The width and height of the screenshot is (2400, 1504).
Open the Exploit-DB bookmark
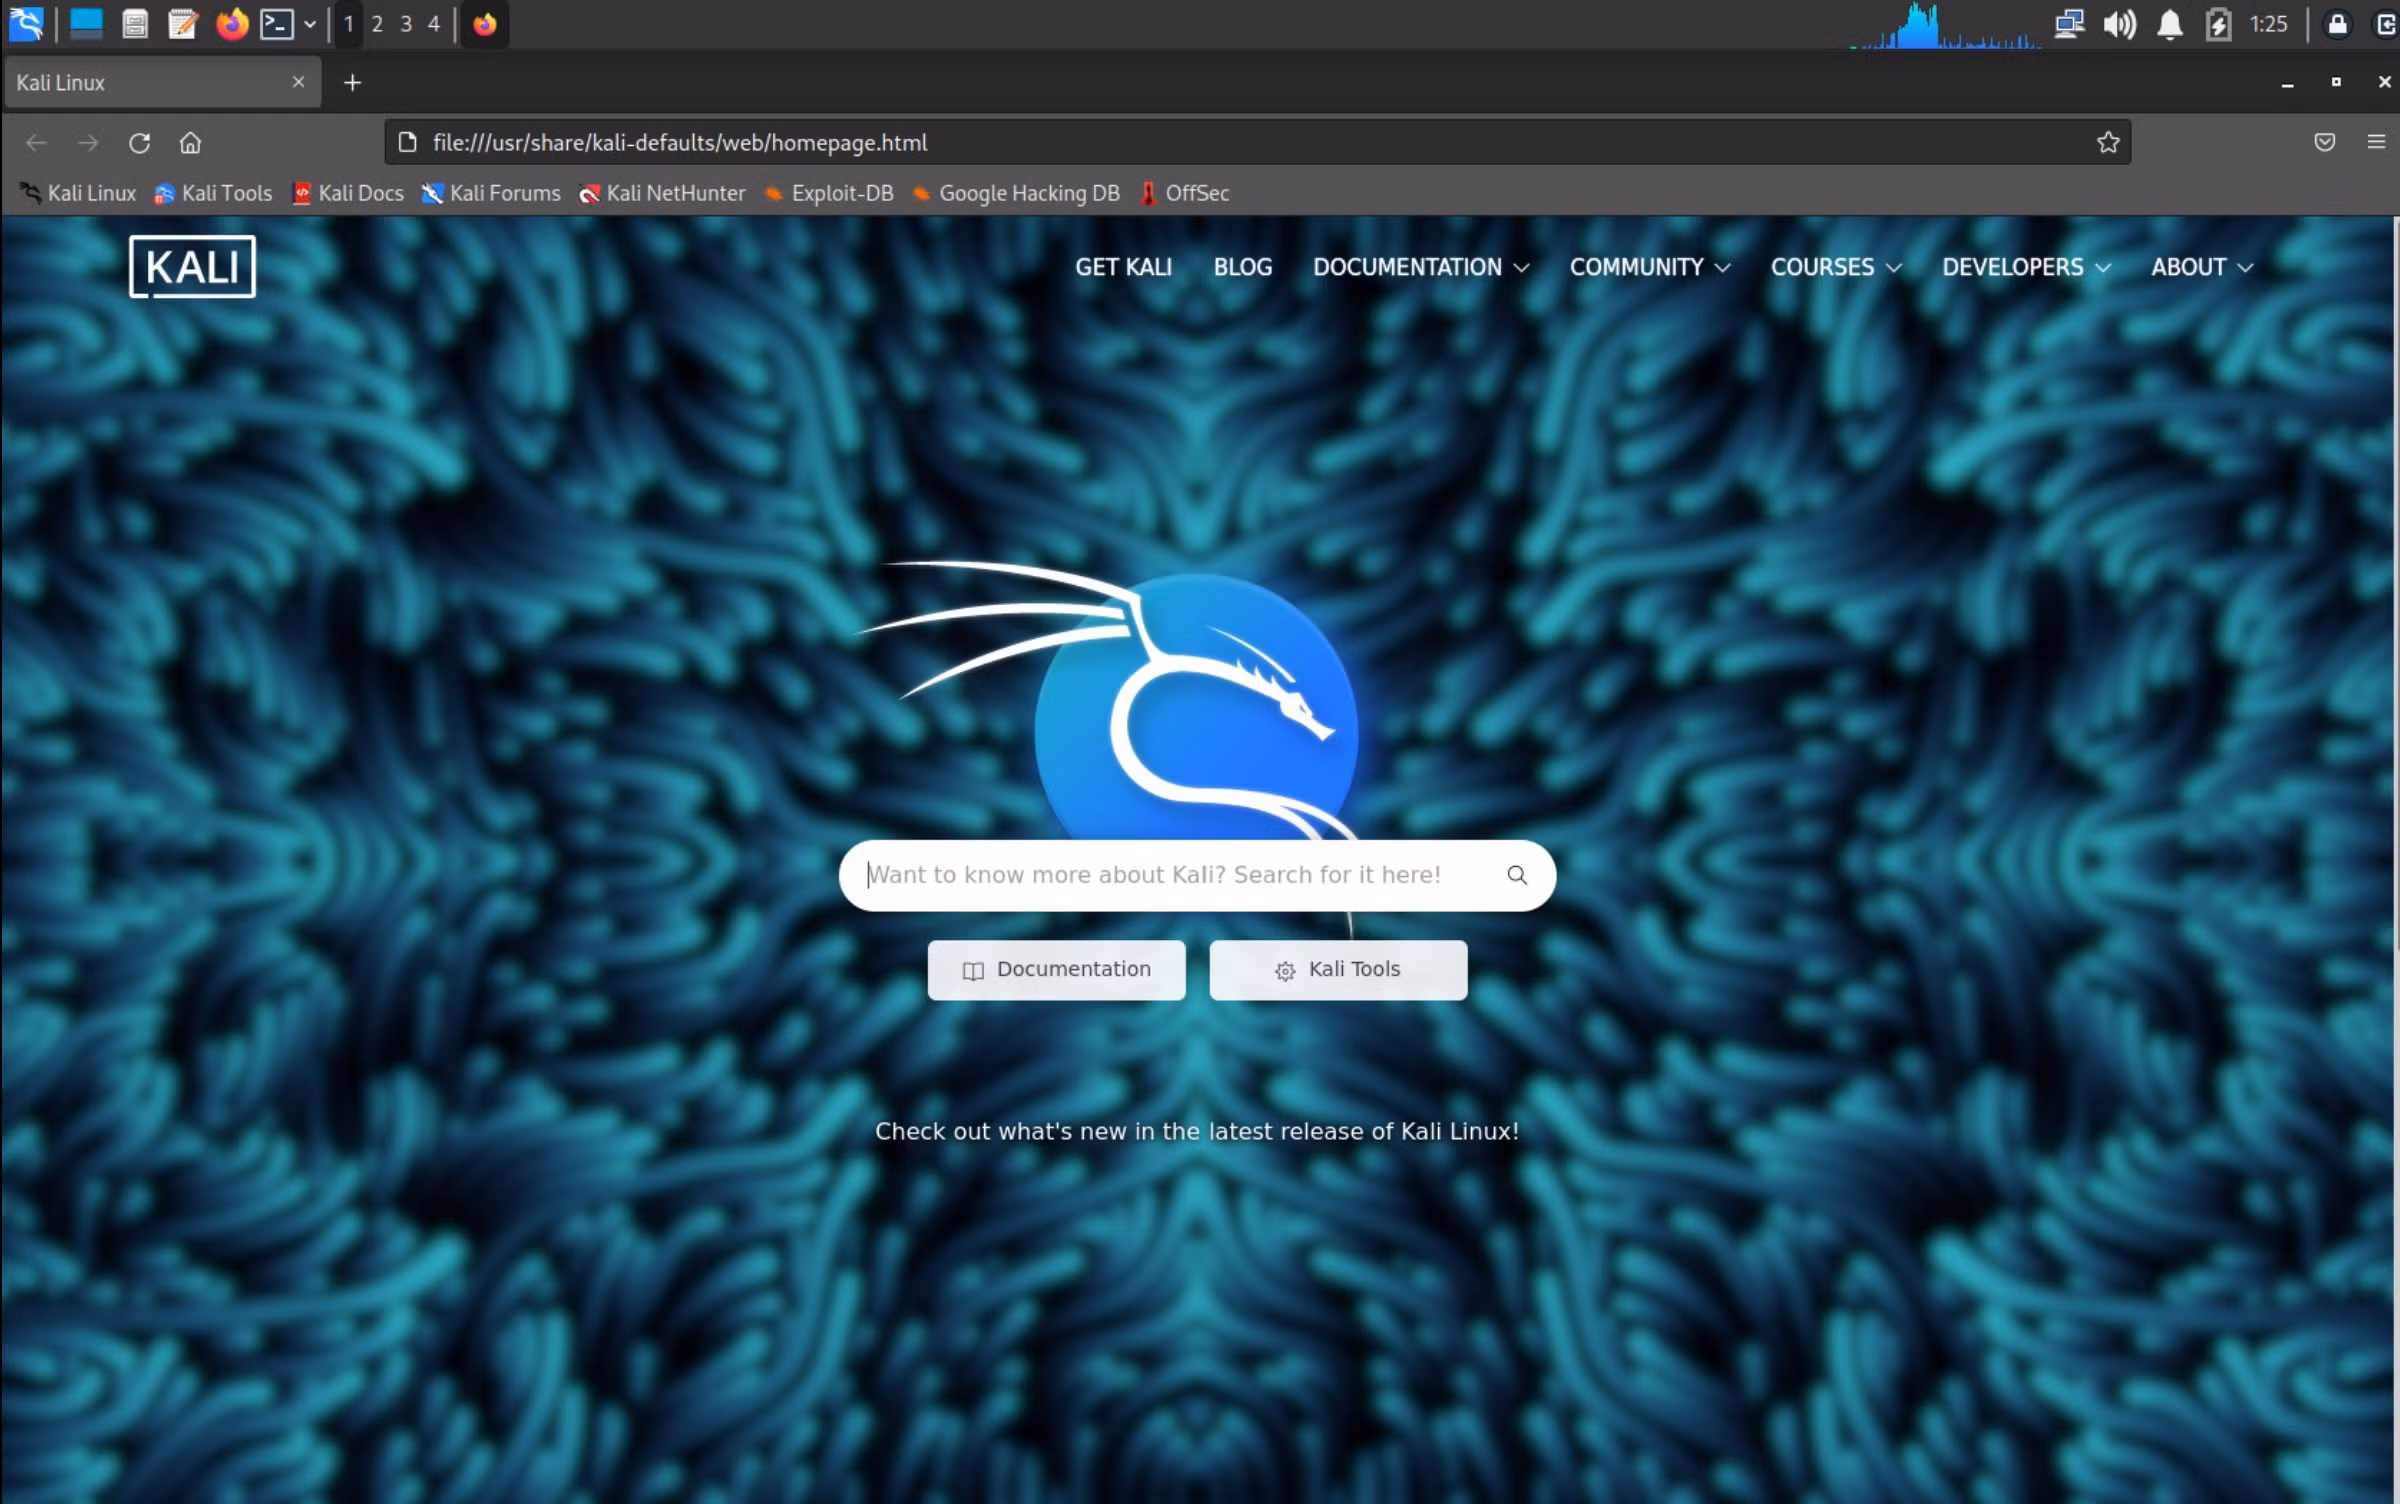tap(829, 194)
